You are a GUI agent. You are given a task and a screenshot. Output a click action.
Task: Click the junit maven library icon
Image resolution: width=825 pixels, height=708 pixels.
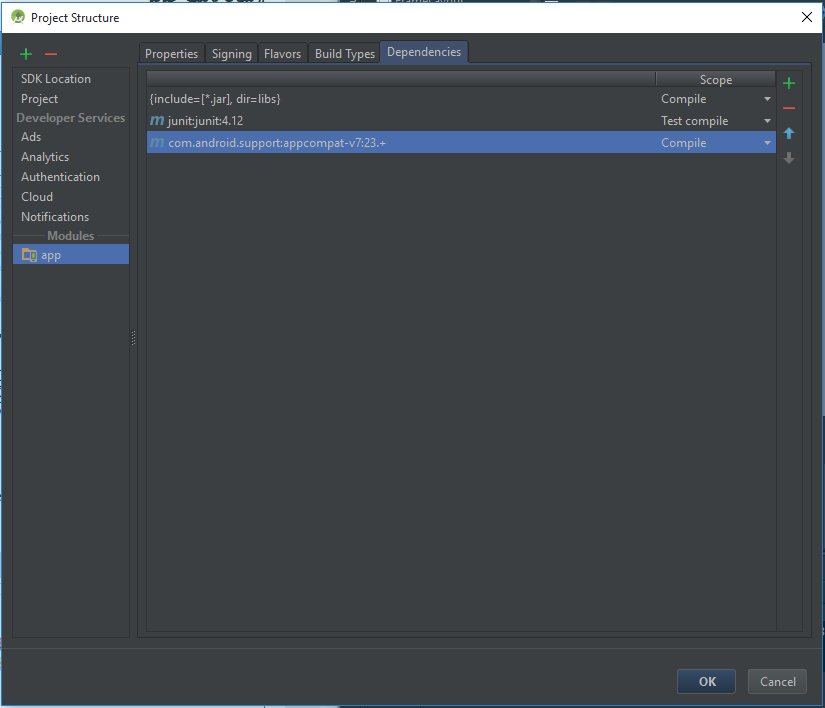click(157, 120)
